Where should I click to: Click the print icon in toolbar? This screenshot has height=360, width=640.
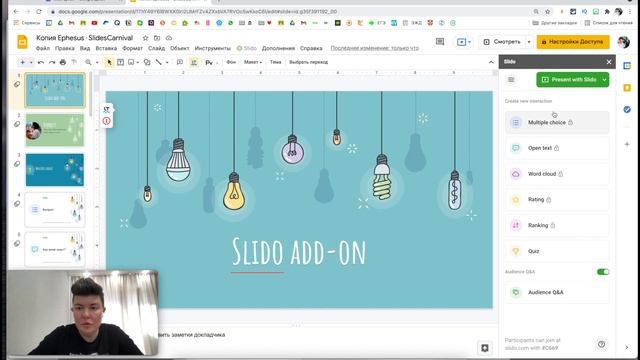[63, 62]
